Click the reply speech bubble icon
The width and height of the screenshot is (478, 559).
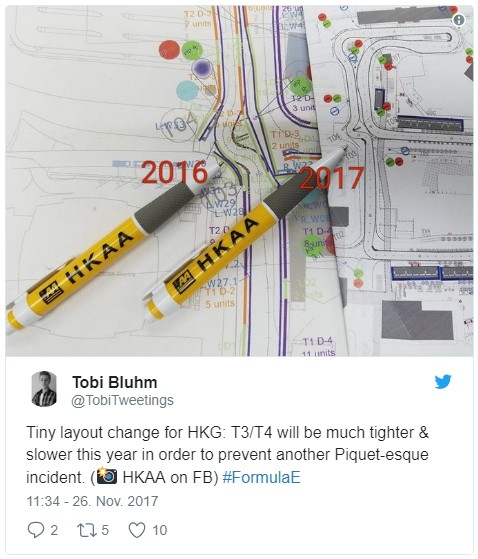[x=36, y=530]
